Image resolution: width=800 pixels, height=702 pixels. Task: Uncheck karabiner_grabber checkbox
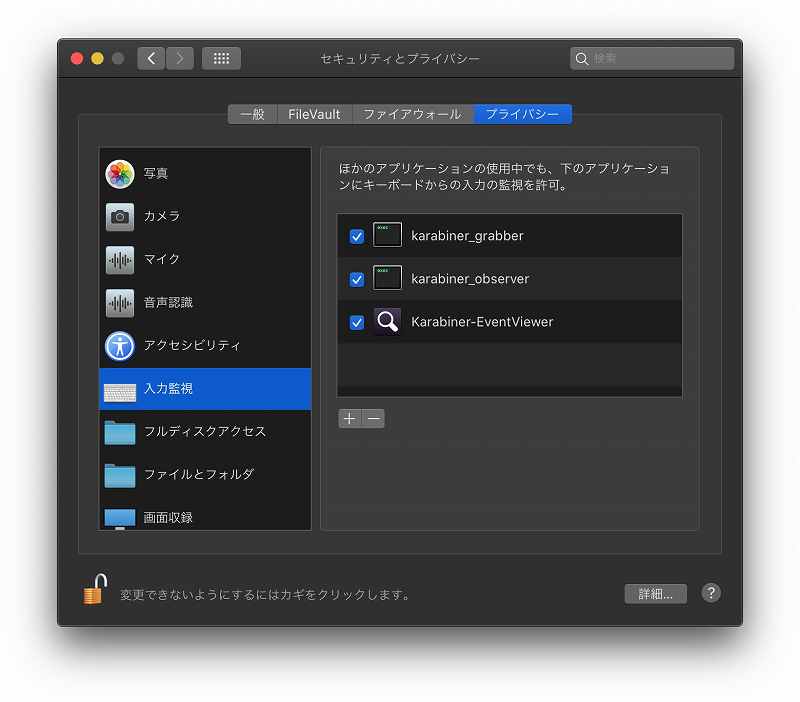tap(357, 236)
